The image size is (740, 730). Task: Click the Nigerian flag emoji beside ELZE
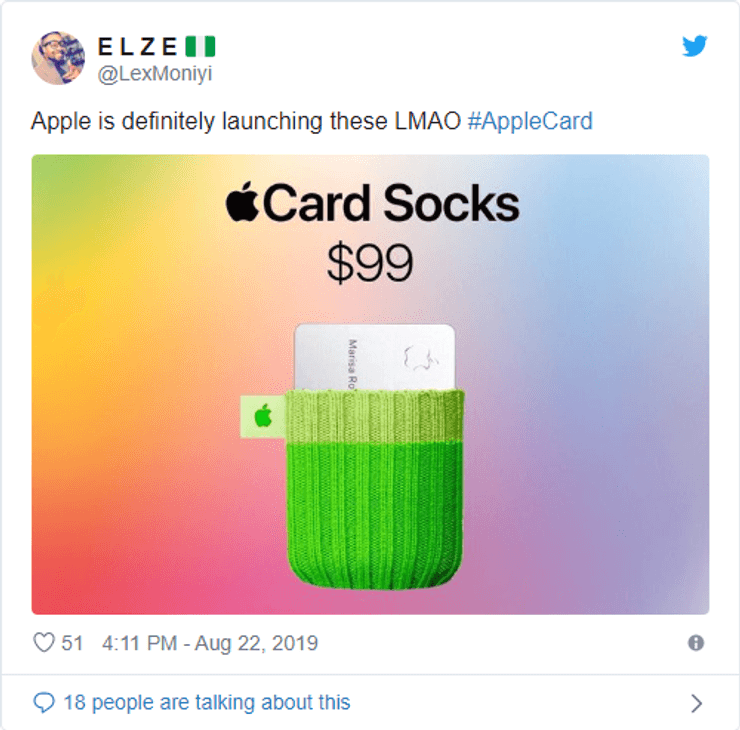tap(200, 46)
